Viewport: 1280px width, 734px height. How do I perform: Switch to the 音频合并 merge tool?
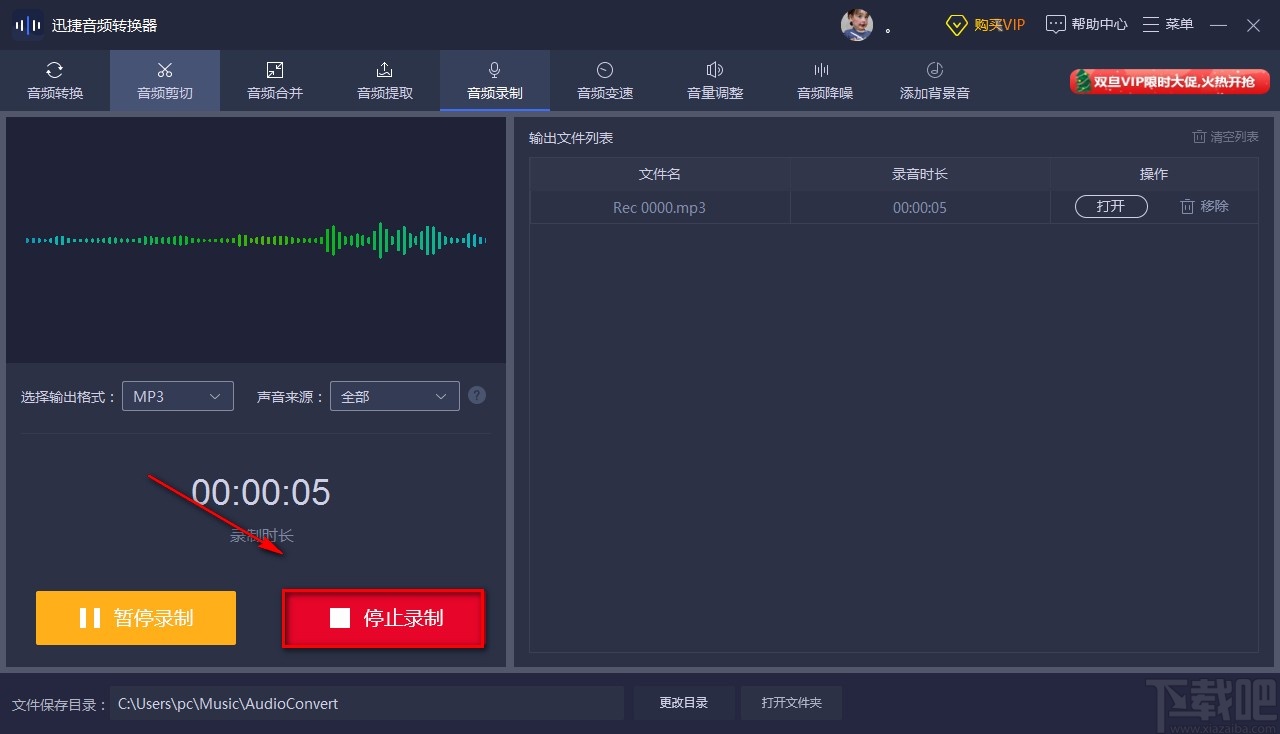click(x=274, y=80)
